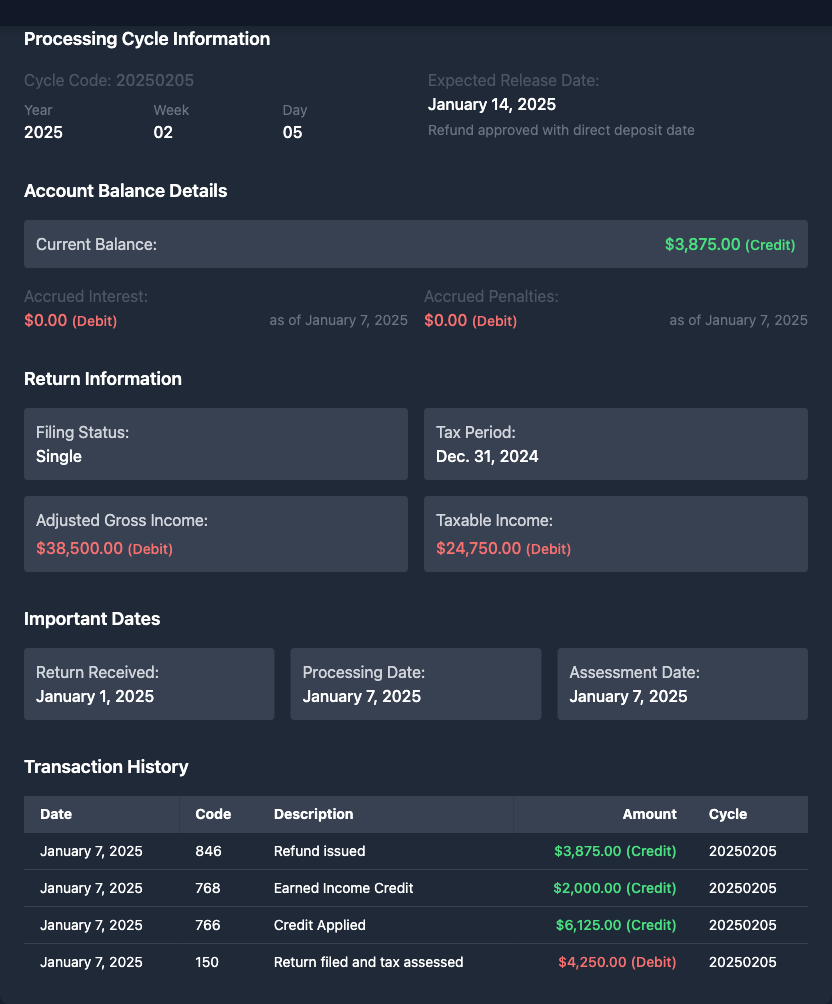Click the Credit Applied transaction row

[x=415, y=925]
